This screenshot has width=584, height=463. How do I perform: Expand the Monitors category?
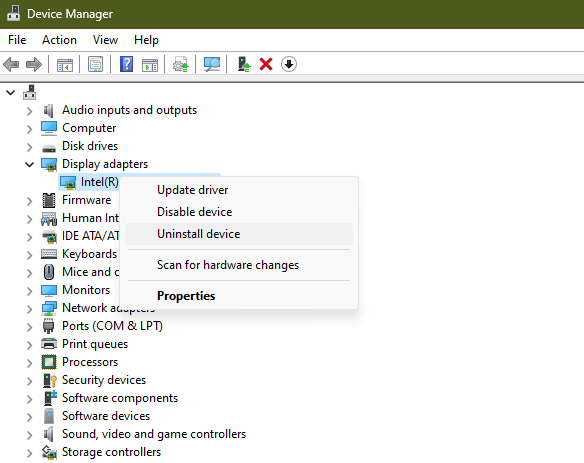tap(29, 291)
